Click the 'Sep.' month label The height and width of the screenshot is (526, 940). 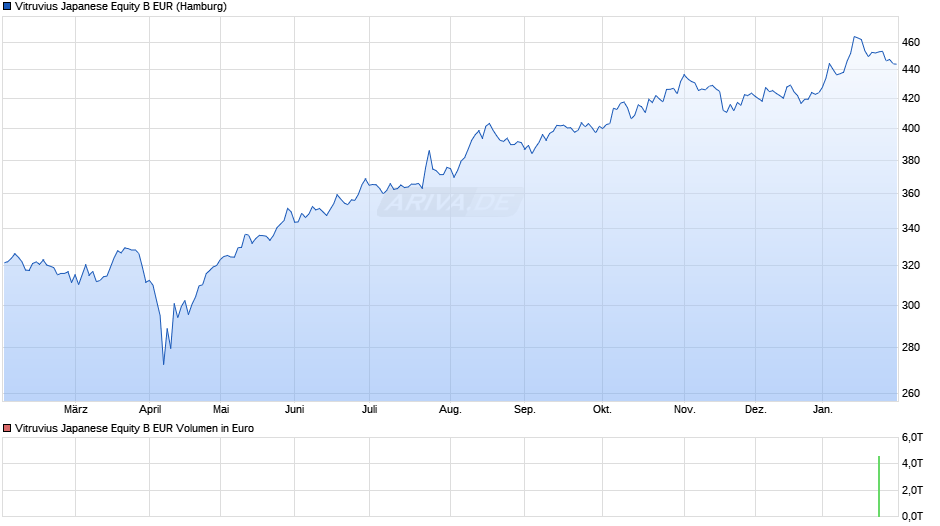coord(525,409)
